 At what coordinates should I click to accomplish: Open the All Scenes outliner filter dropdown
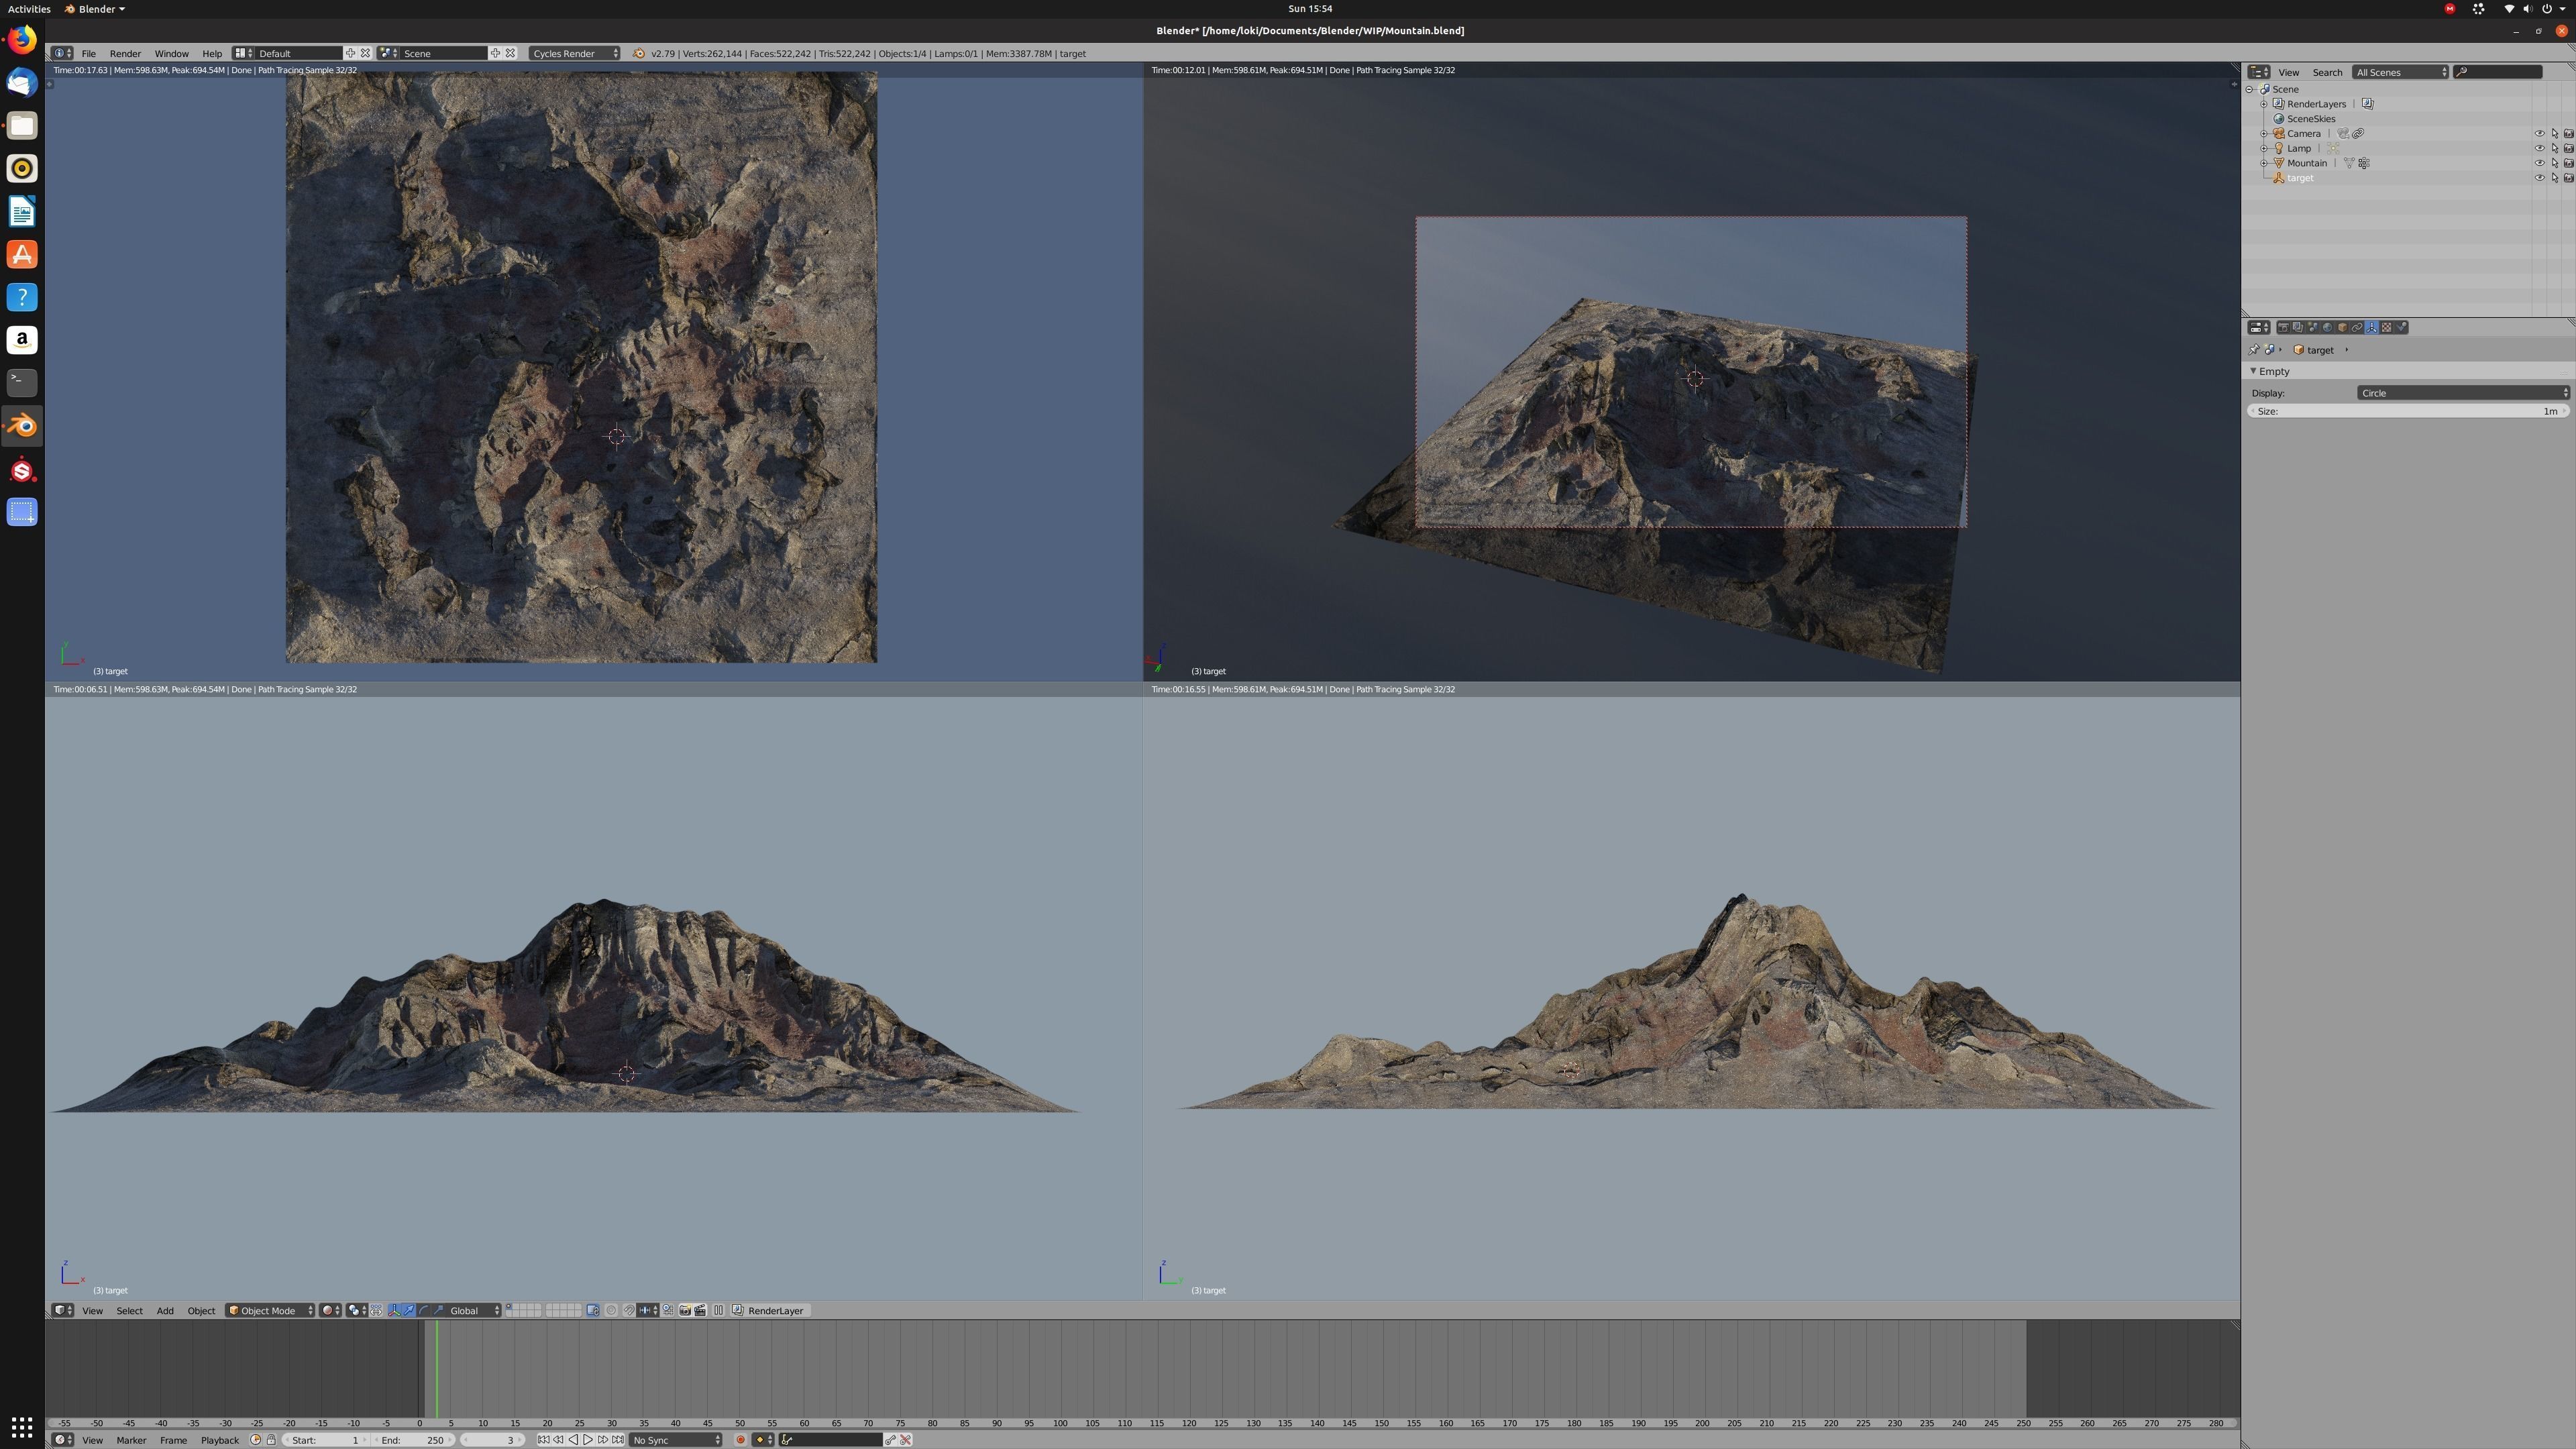pyautogui.click(x=2400, y=72)
